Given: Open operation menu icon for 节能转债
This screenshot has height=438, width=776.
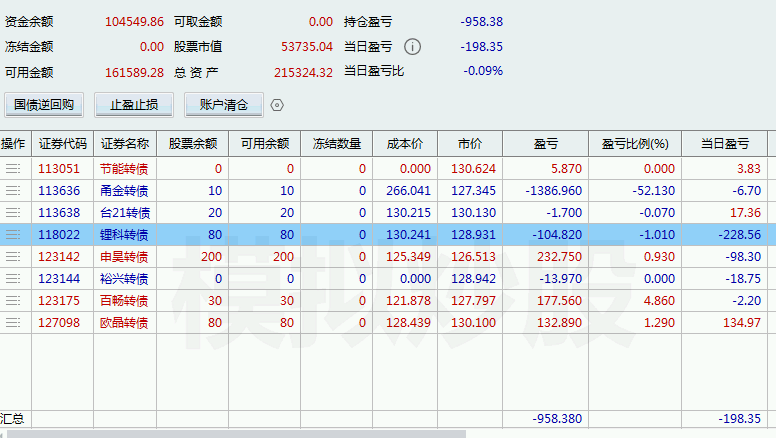Looking at the screenshot, I should 13,169.
